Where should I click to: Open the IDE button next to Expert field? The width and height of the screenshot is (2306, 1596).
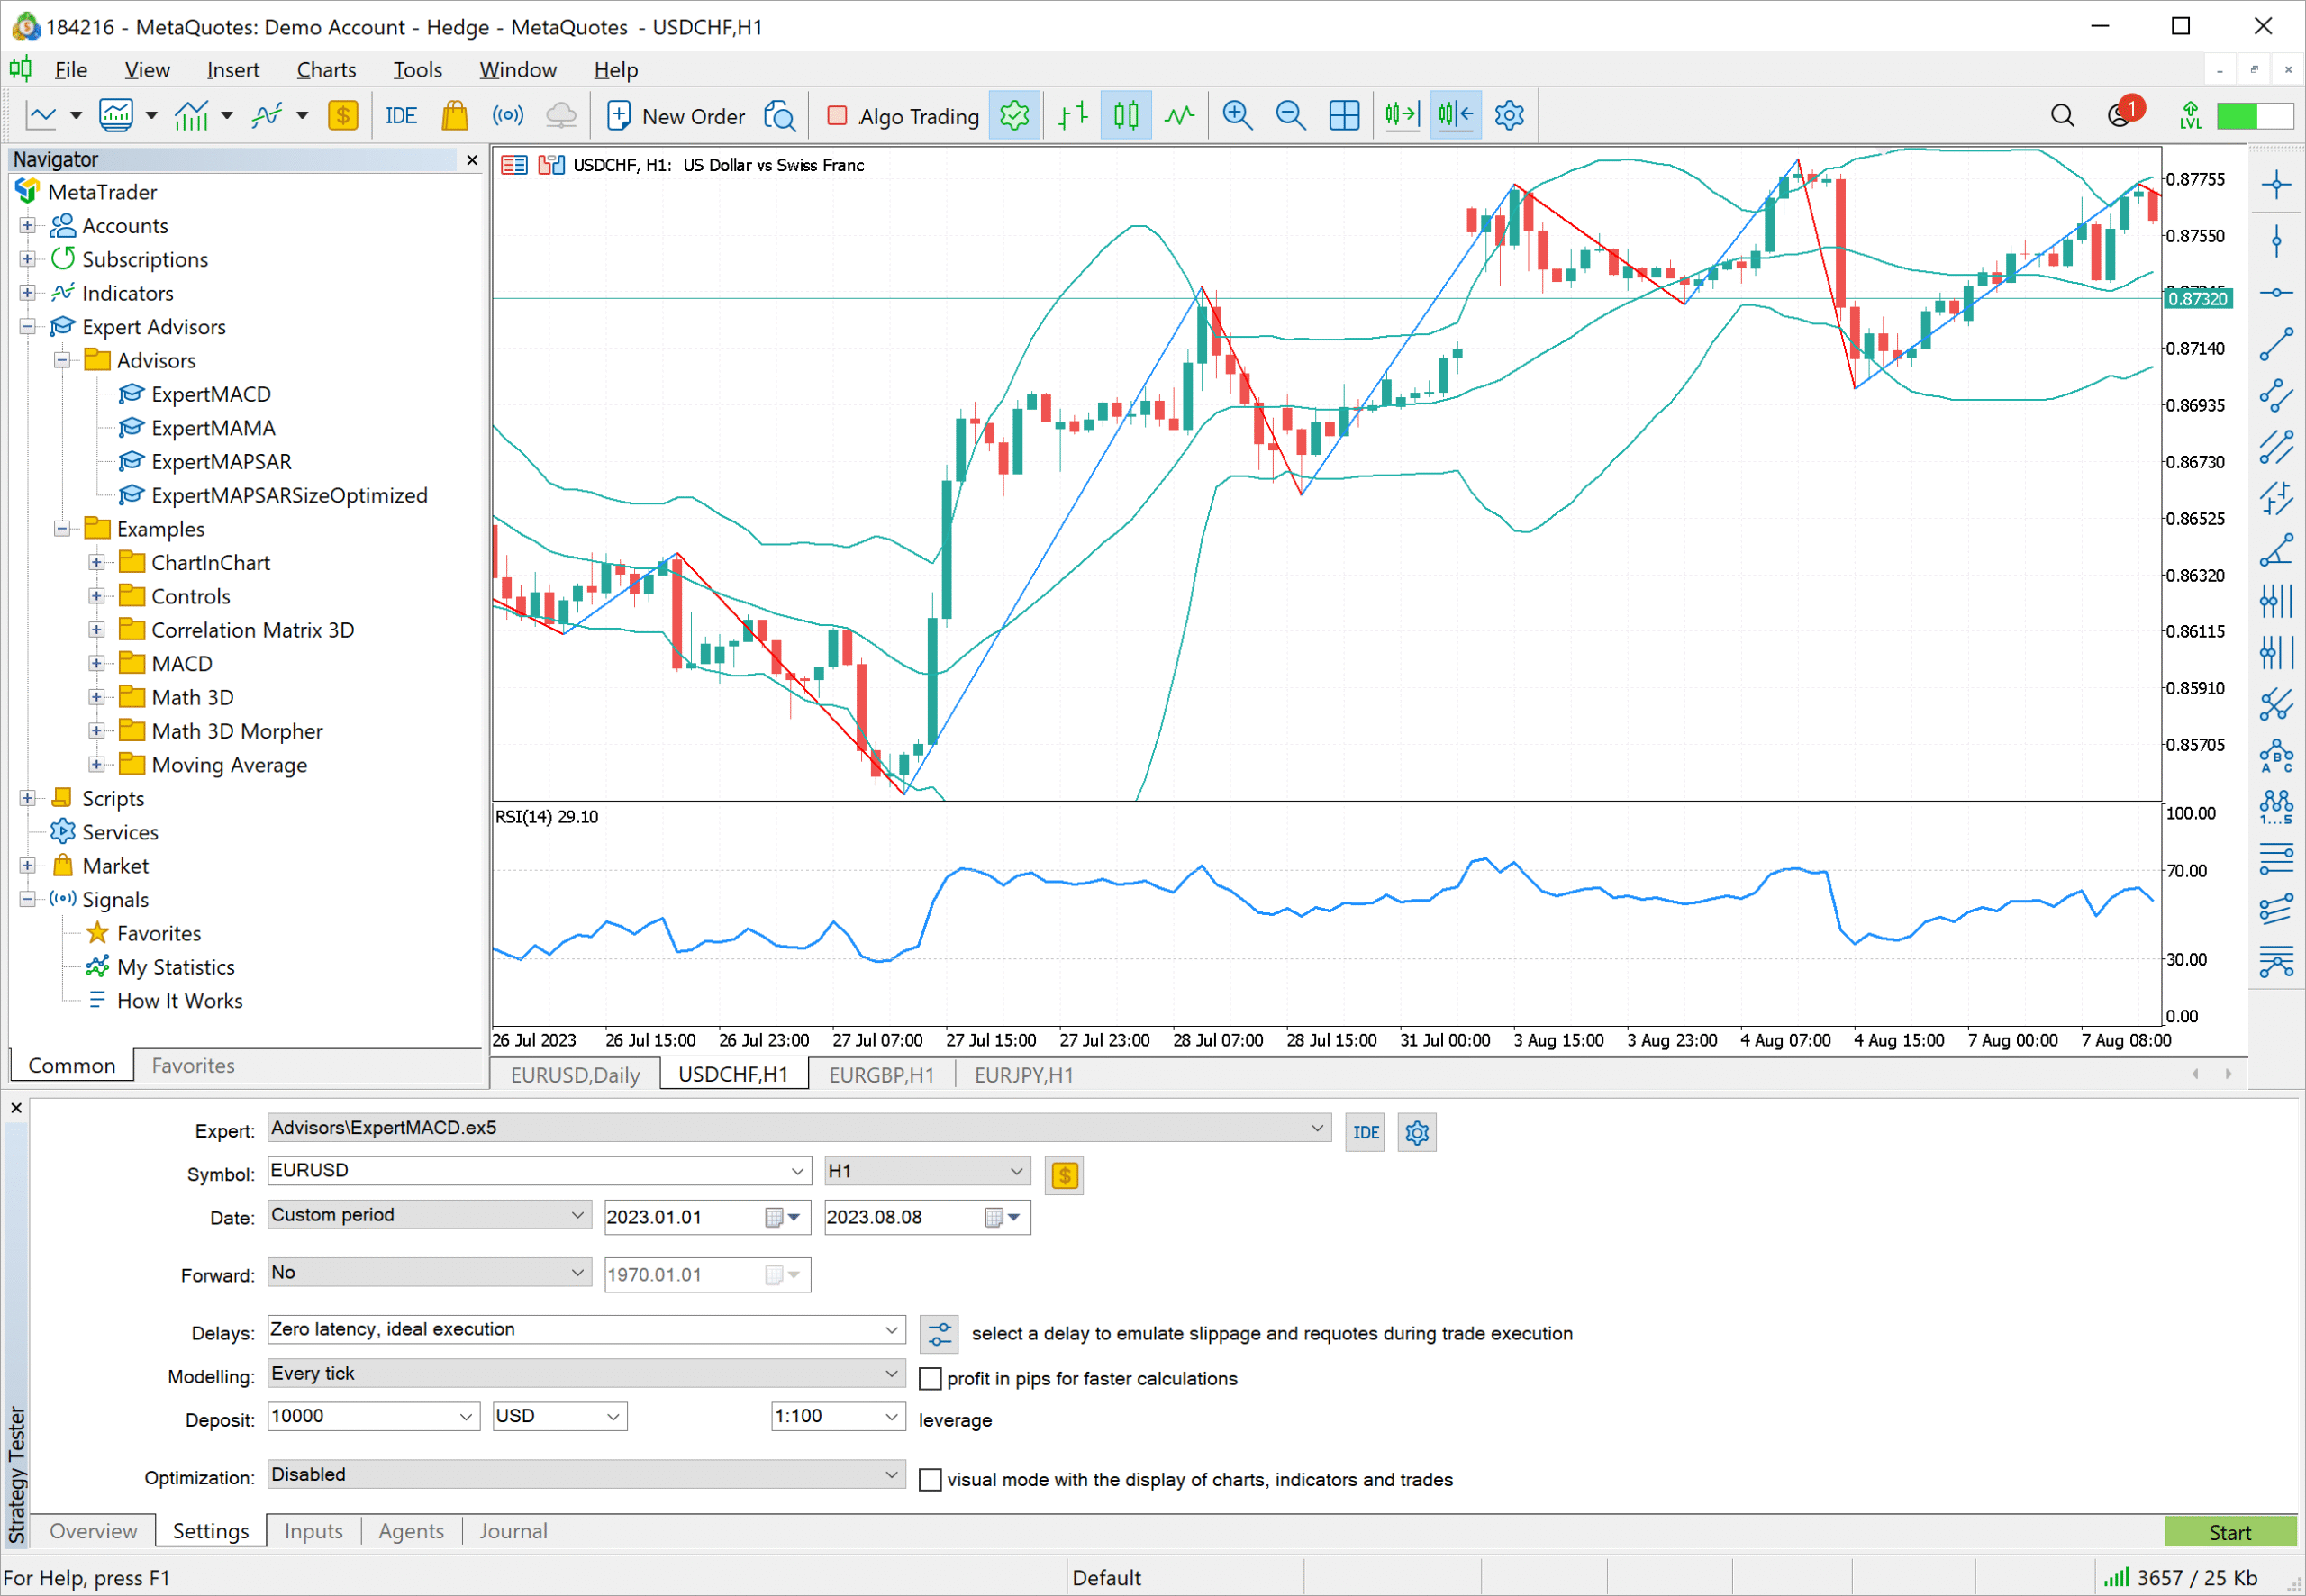(x=1364, y=1131)
